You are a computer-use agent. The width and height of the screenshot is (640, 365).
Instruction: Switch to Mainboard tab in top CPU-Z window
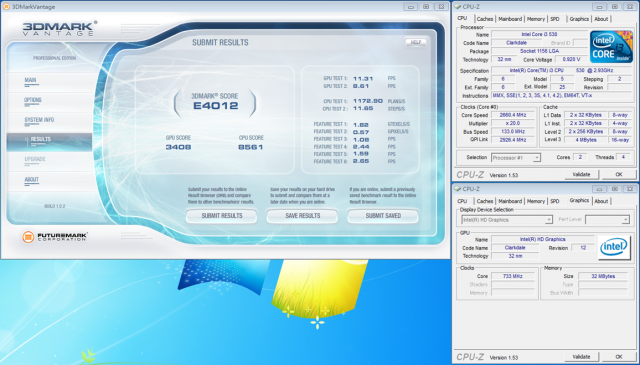(x=510, y=19)
